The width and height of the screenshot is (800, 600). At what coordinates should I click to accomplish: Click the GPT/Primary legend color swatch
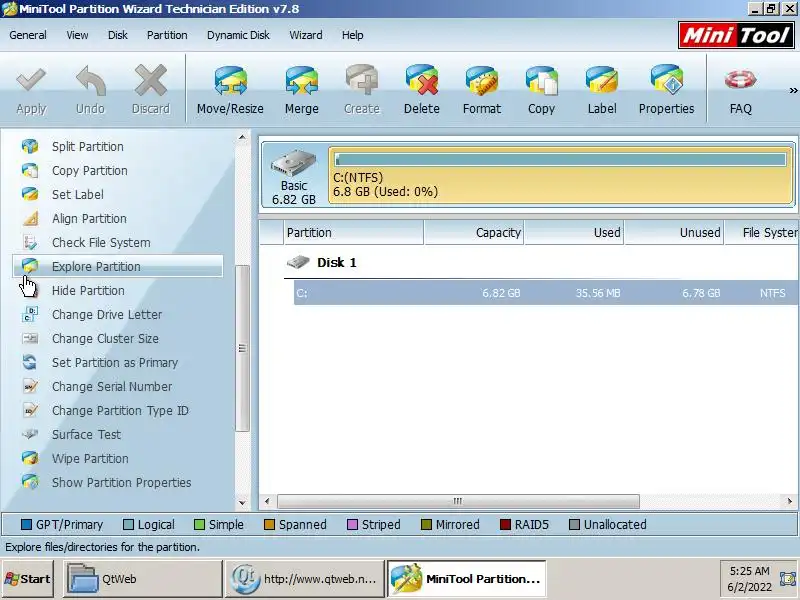click(26, 524)
